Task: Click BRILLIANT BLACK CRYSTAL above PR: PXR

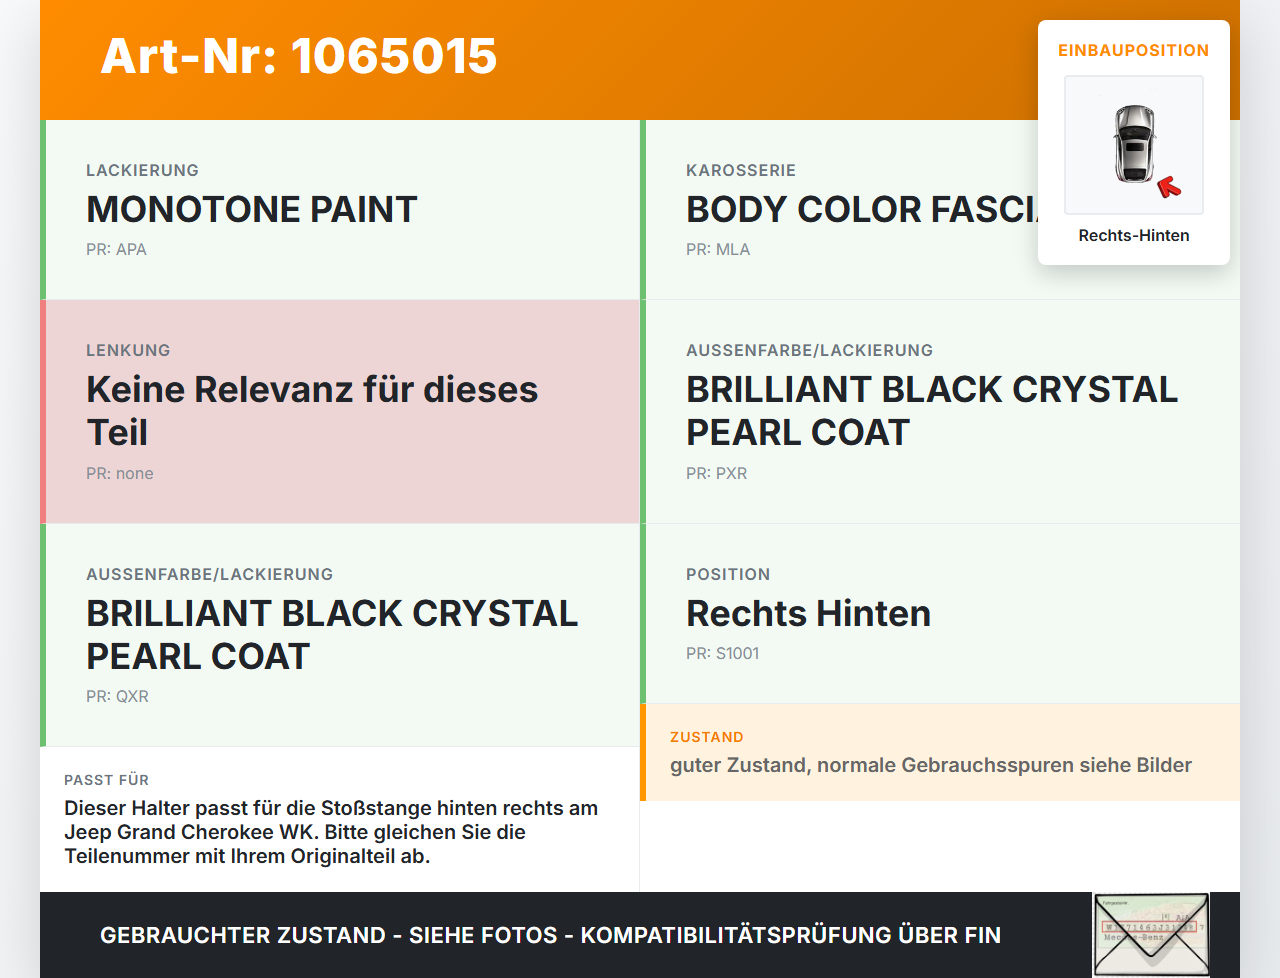Action: [932, 411]
